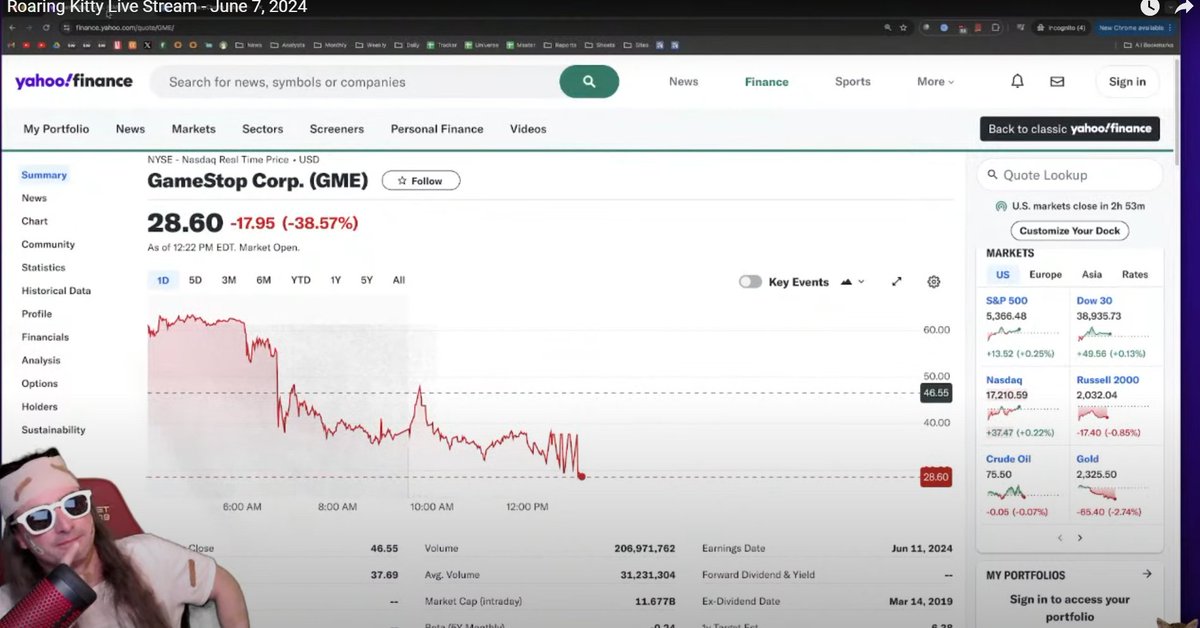
Task: Open the Analysts bookmarks folder
Action: point(287,45)
